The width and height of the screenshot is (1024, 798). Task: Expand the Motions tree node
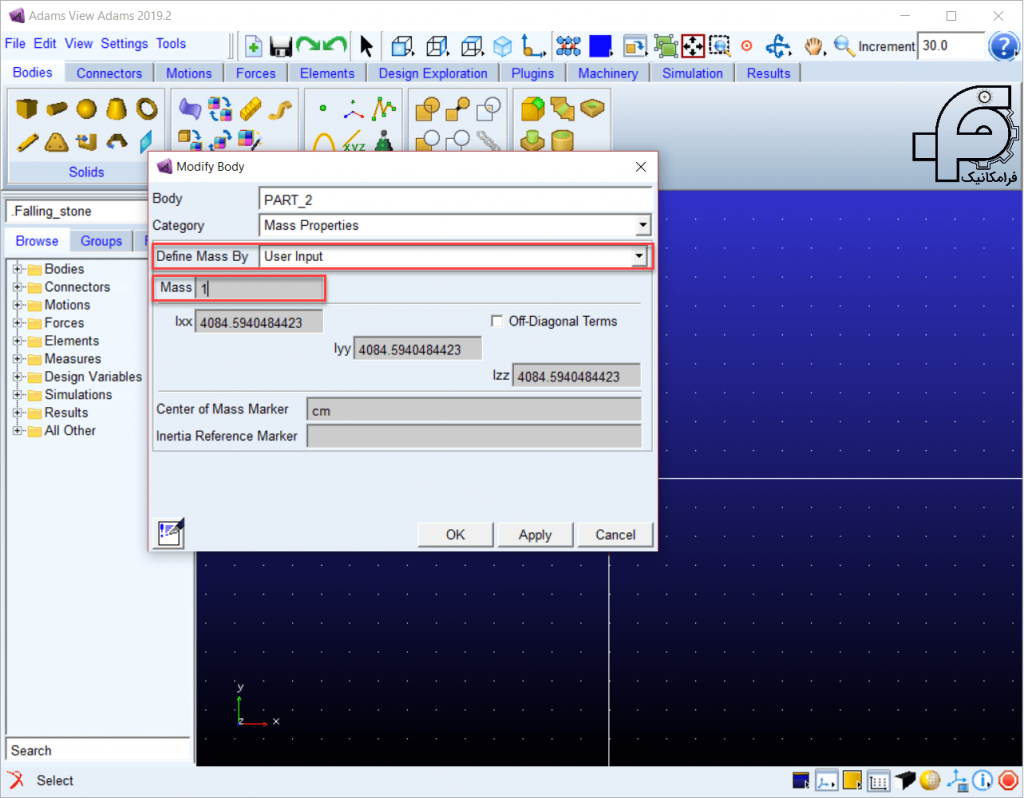(x=18, y=305)
